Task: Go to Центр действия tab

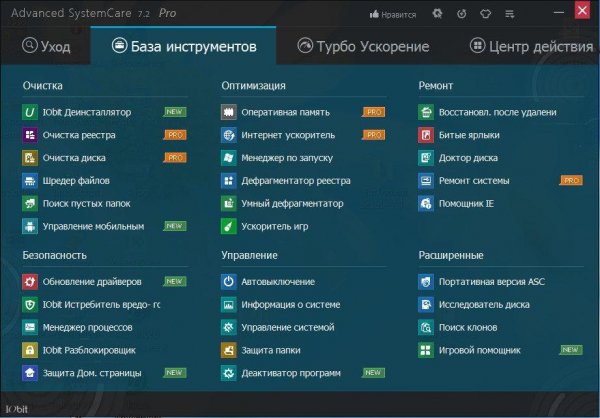Action: coord(531,46)
